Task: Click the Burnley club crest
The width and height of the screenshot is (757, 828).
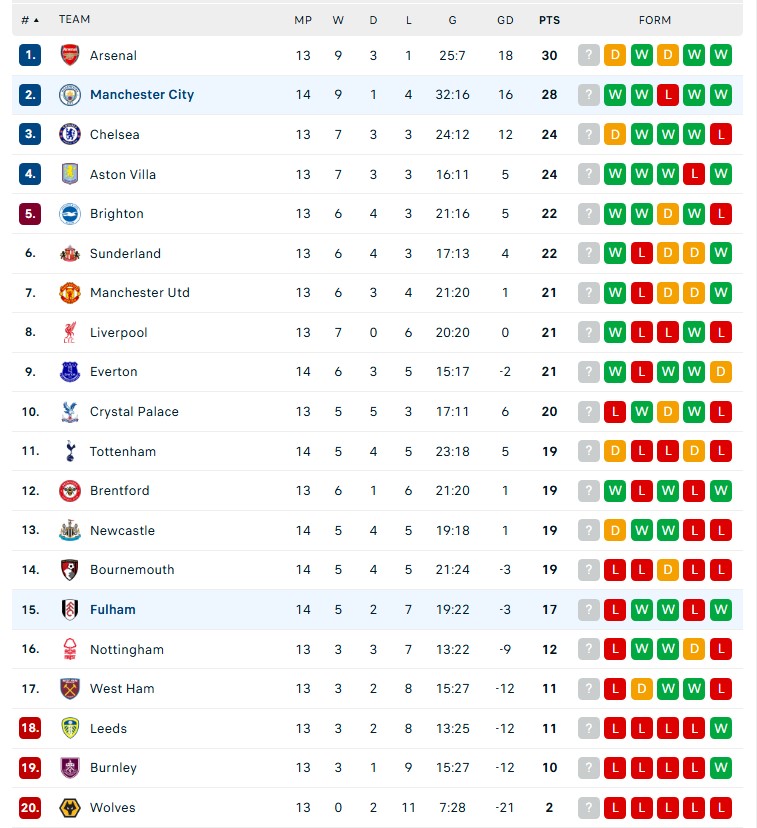Action: pyautogui.click(x=69, y=768)
